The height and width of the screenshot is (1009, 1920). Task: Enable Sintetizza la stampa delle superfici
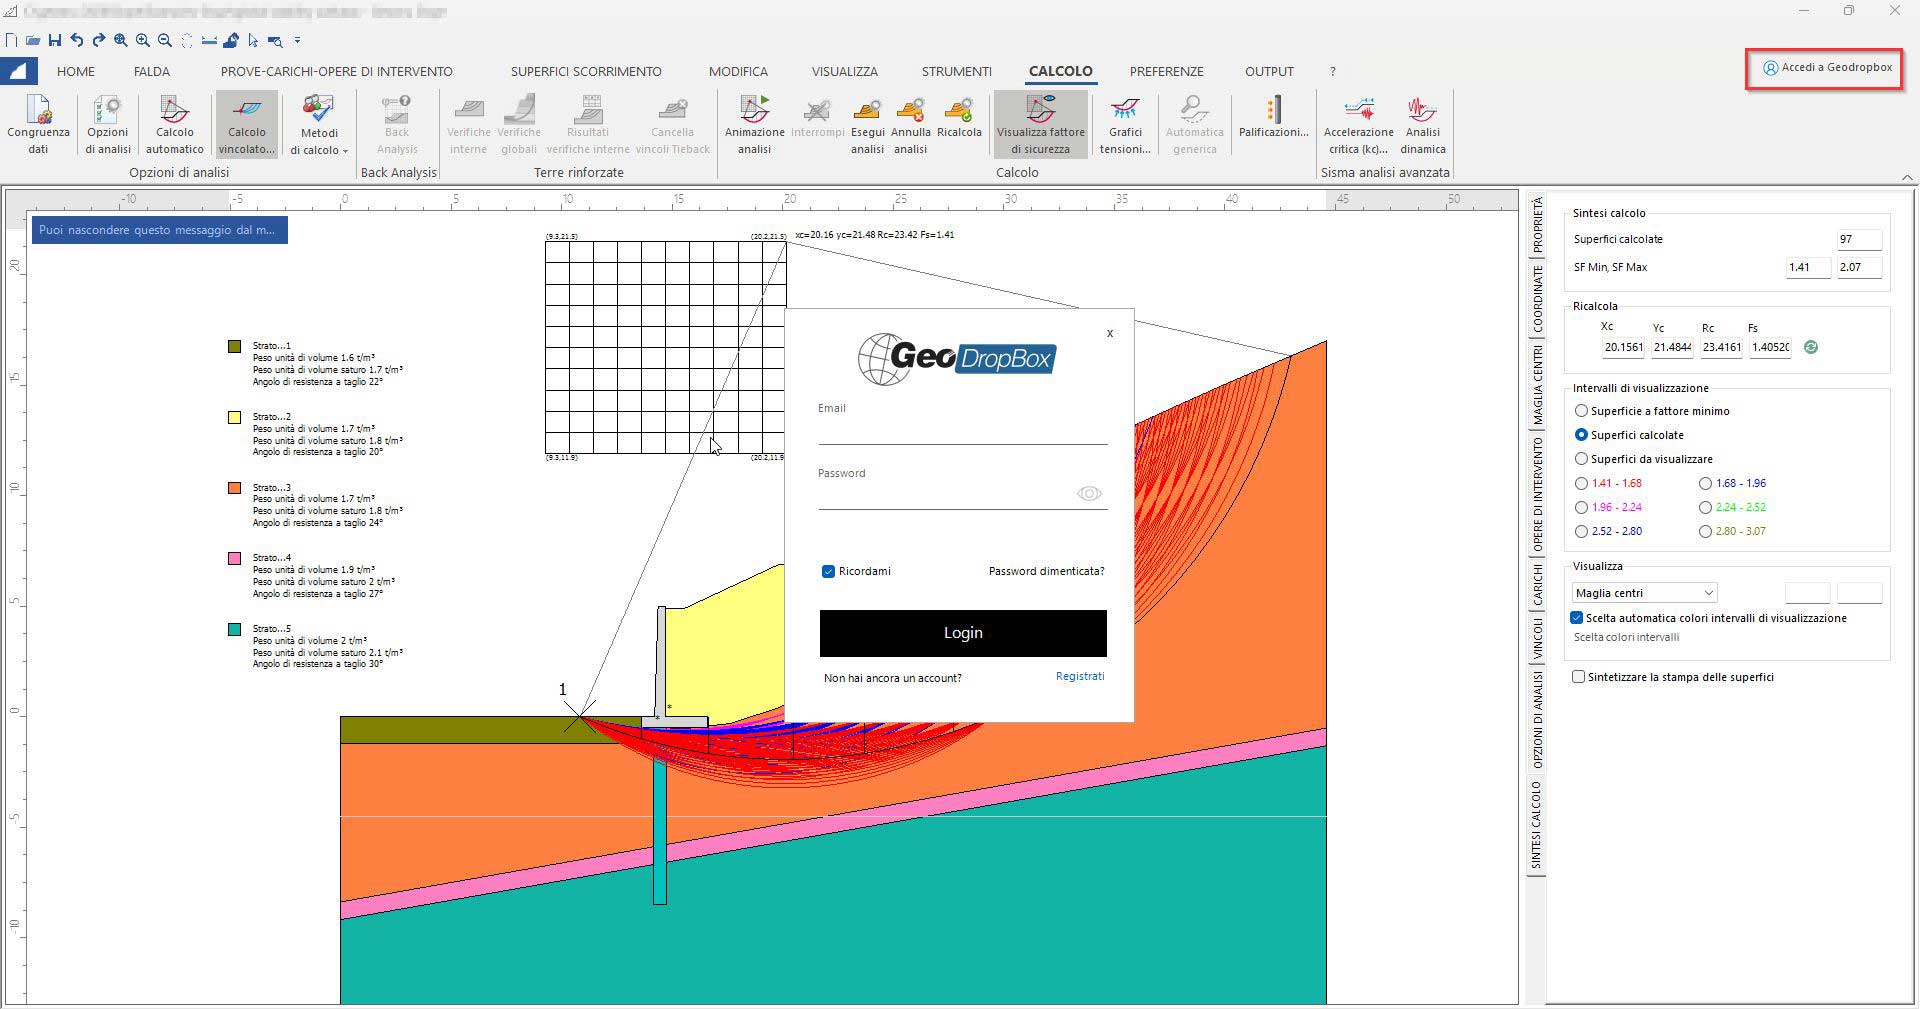[x=1580, y=677]
